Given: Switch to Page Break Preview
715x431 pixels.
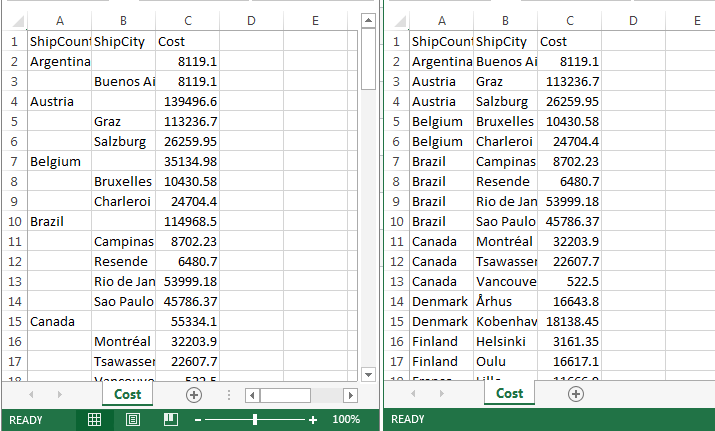Looking at the screenshot, I should [x=170, y=420].
